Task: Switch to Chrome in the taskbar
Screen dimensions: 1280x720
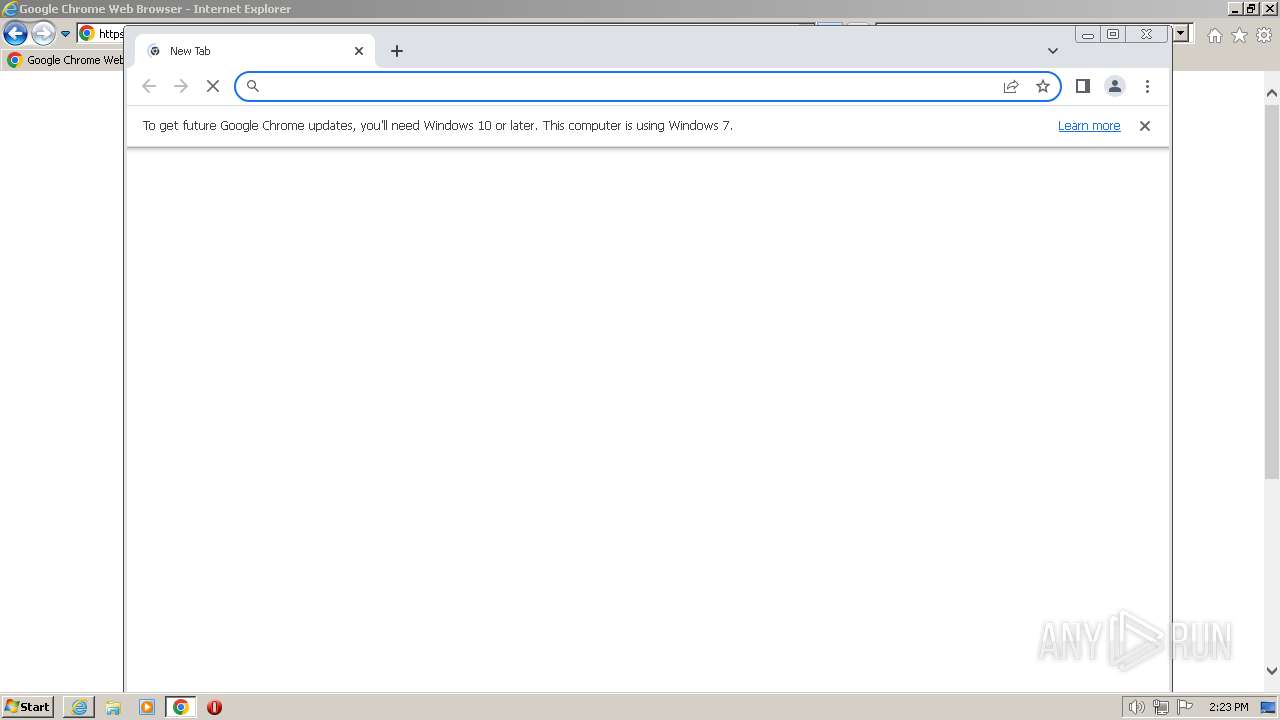Action: click(x=181, y=707)
